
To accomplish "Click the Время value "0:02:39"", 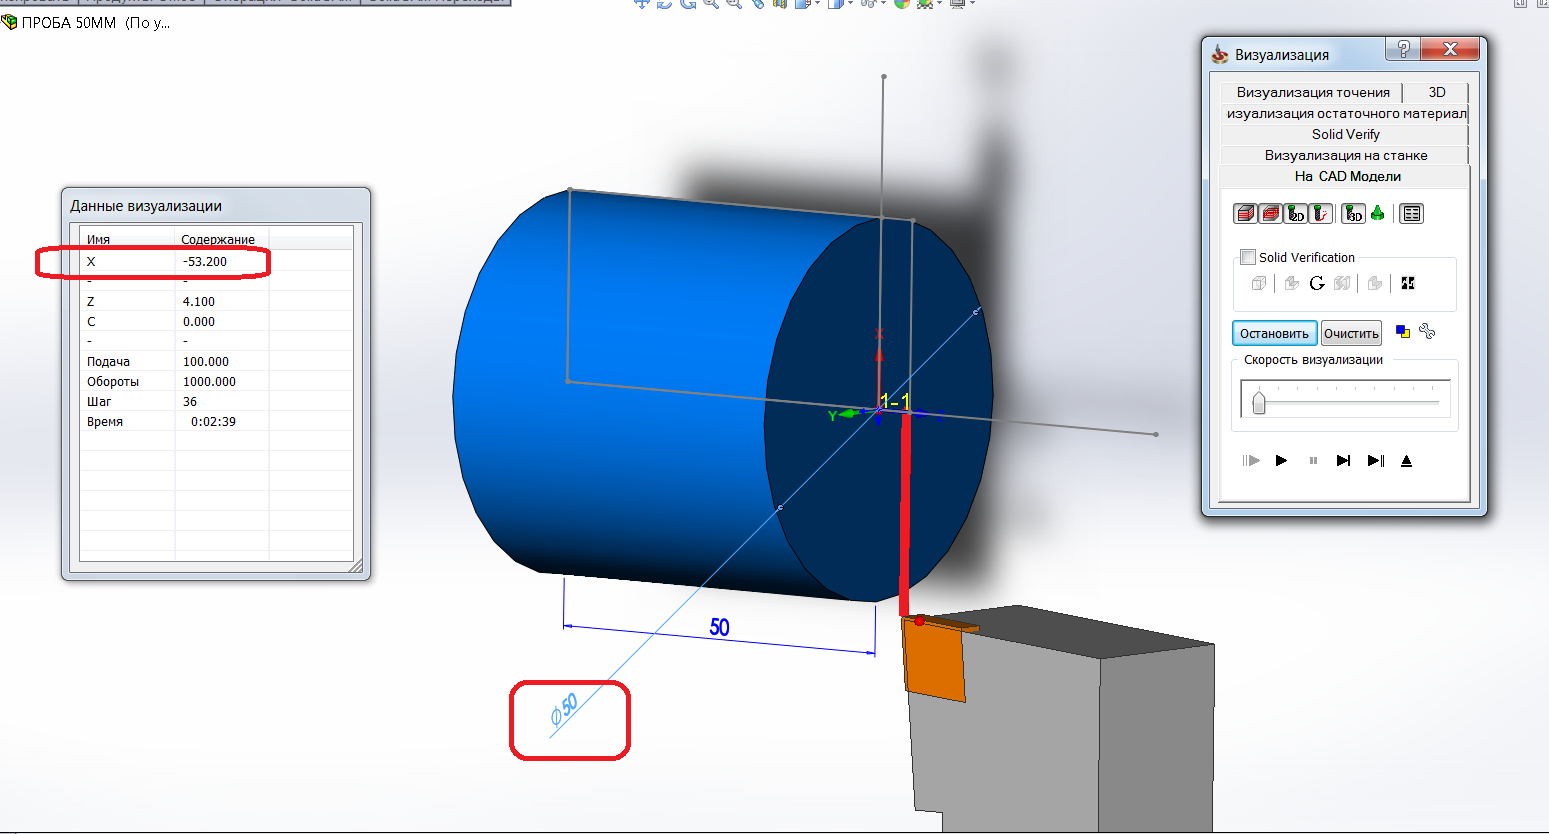I will [213, 422].
